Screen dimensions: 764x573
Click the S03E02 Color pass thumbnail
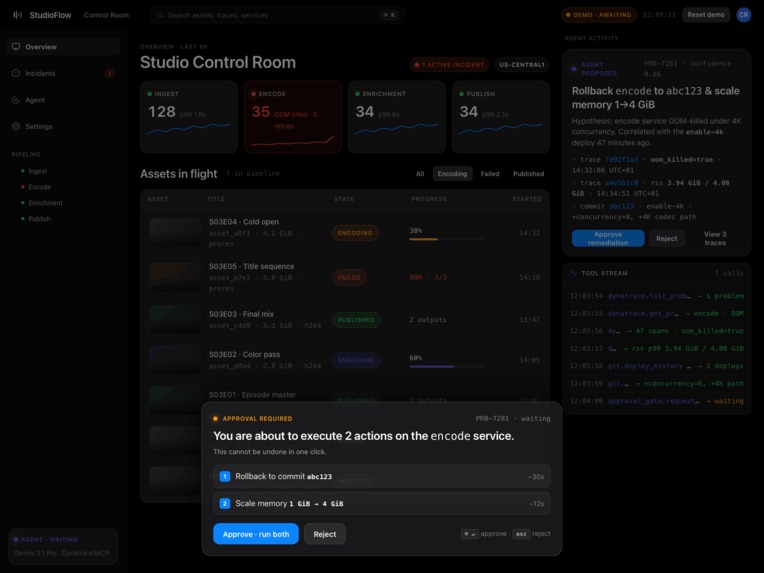[174, 360]
